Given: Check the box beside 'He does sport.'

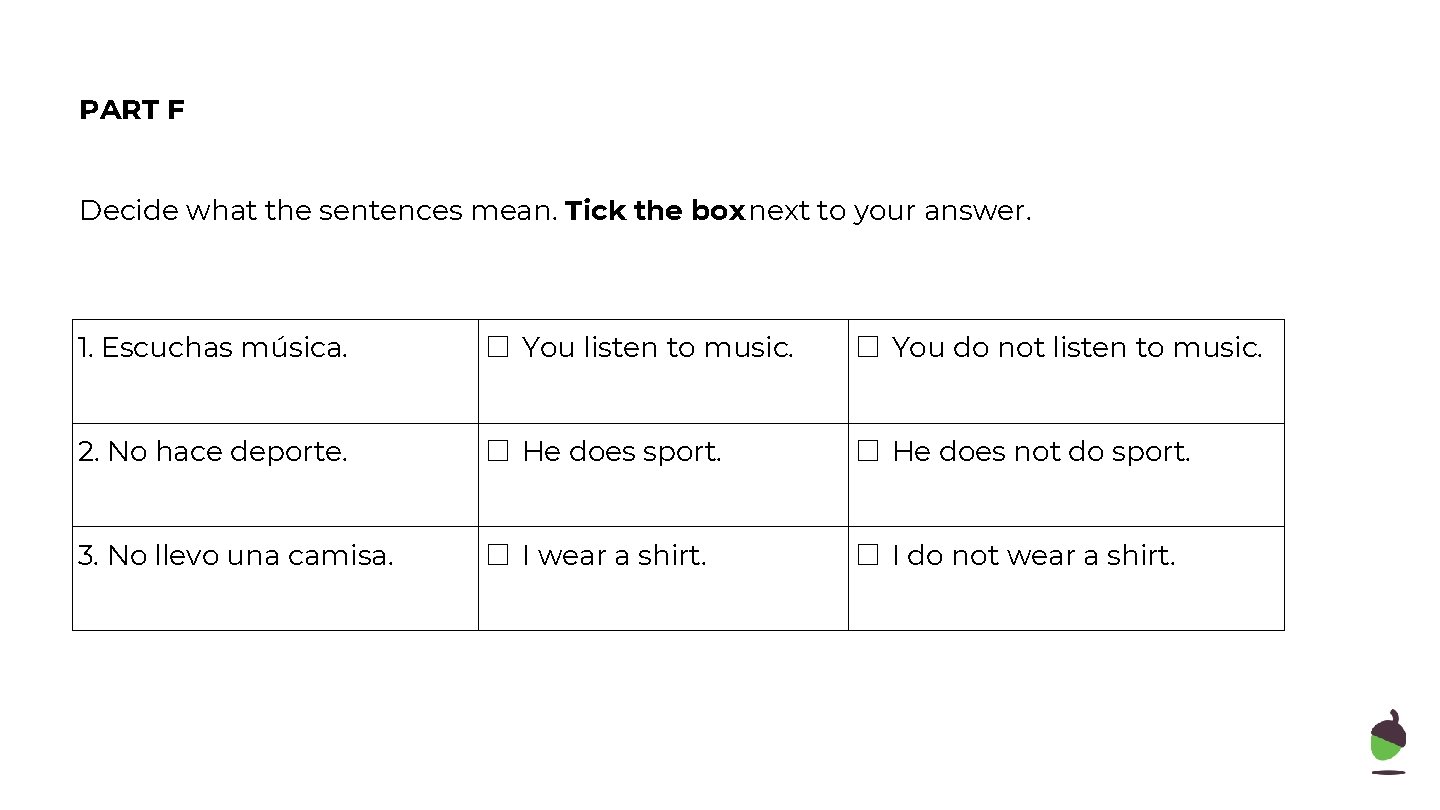Looking at the screenshot, I should click(498, 452).
